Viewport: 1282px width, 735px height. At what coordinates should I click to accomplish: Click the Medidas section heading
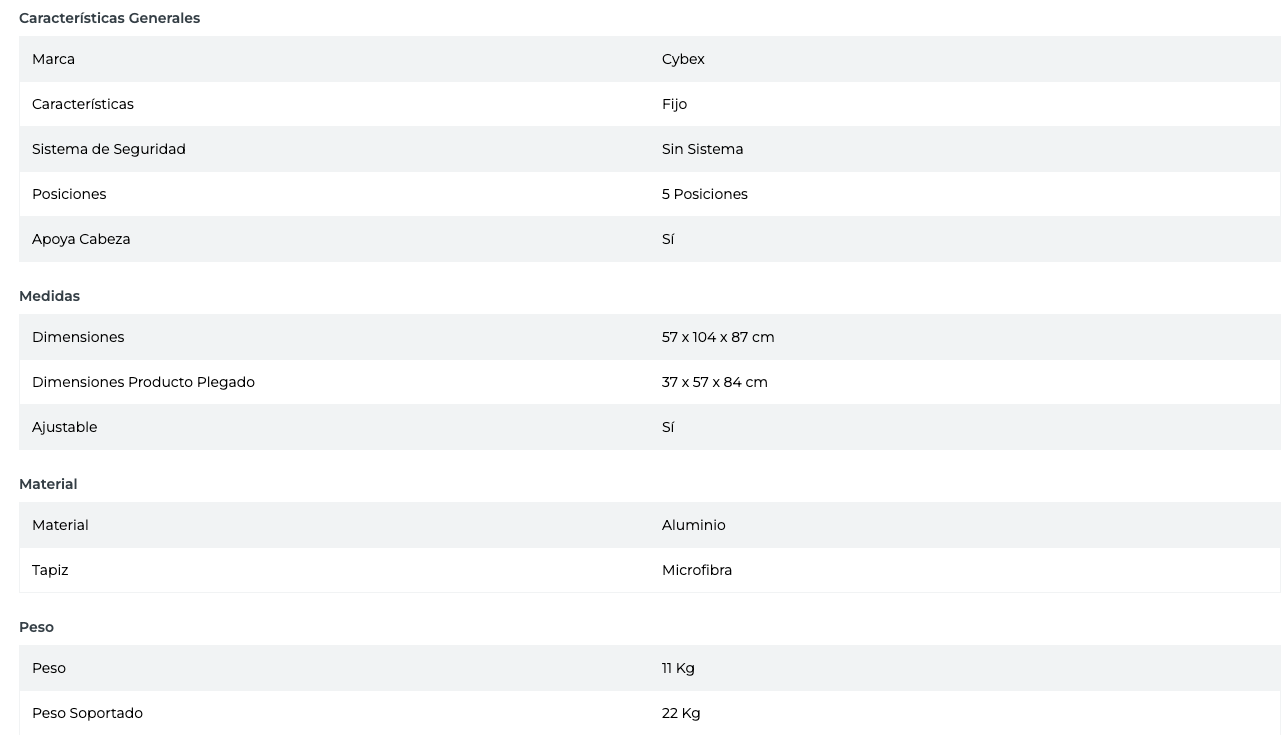click(x=49, y=296)
